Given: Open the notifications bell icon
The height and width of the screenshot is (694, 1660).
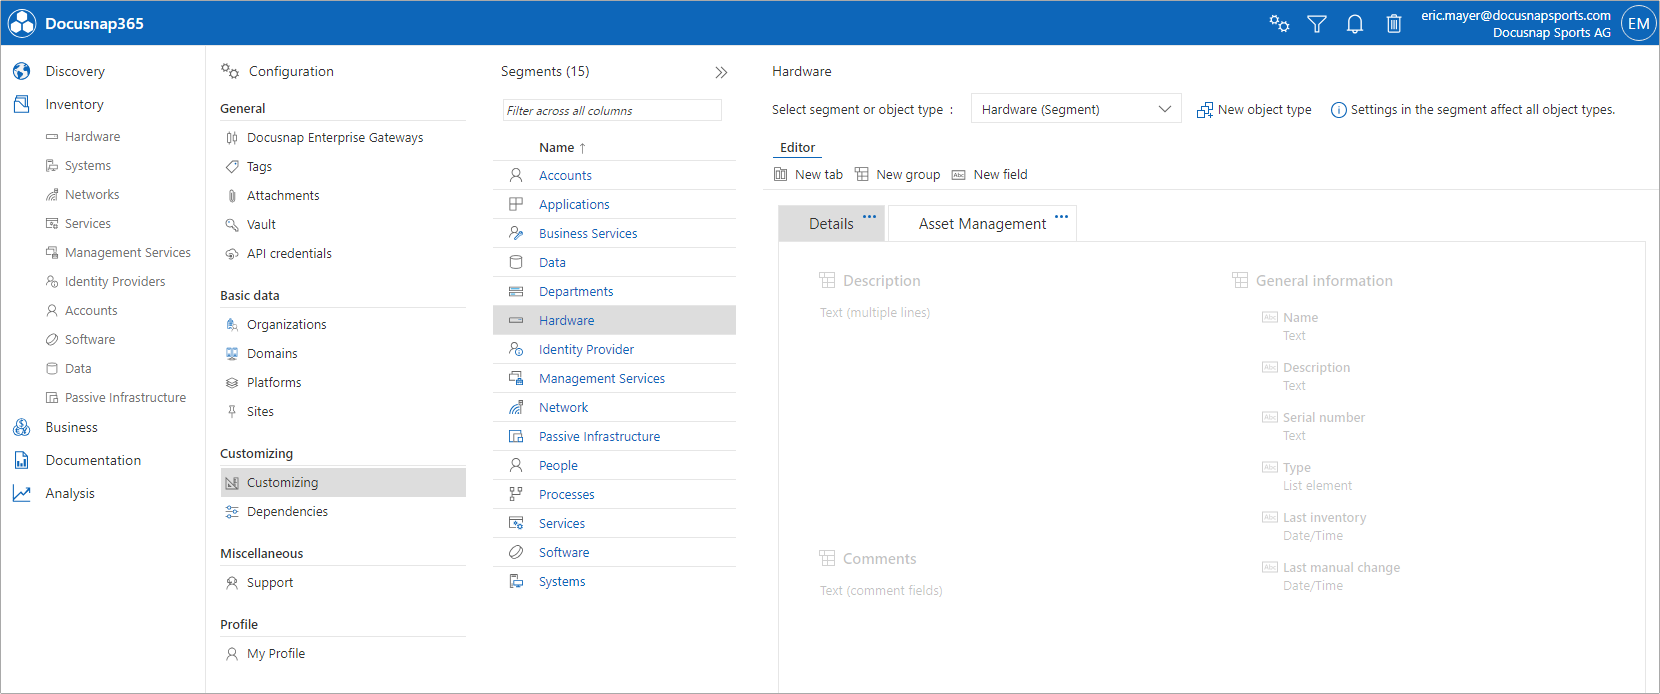Looking at the screenshot, I should (x=1355, y=23).
